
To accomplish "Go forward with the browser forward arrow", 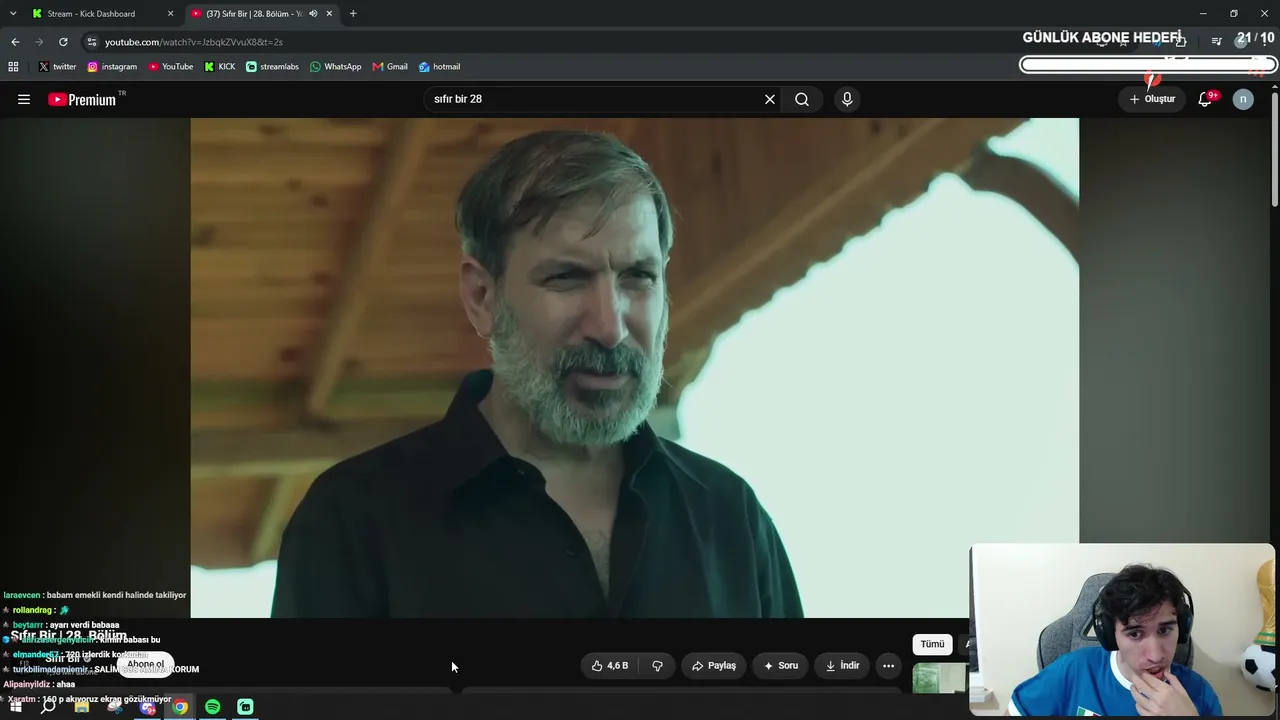I will [39, 42].
